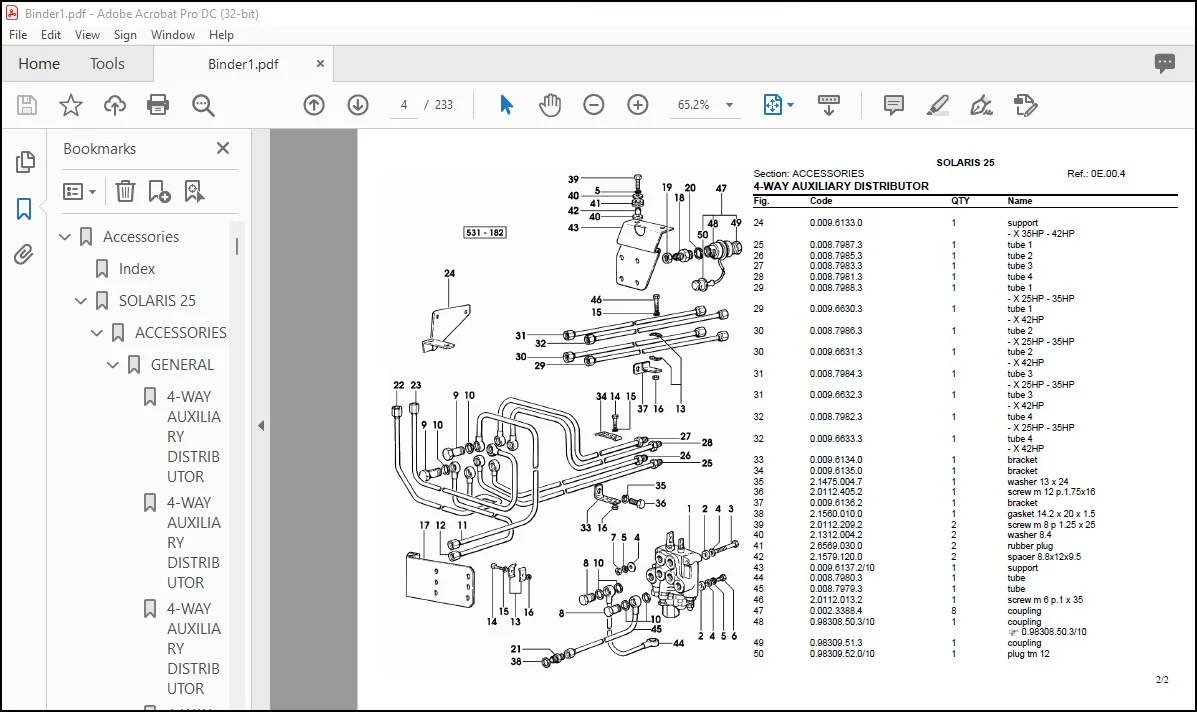Select the SOLARIS 25 bookmark label
The width and height of the screenshot is (1197, 712).
tap(157, 301)
